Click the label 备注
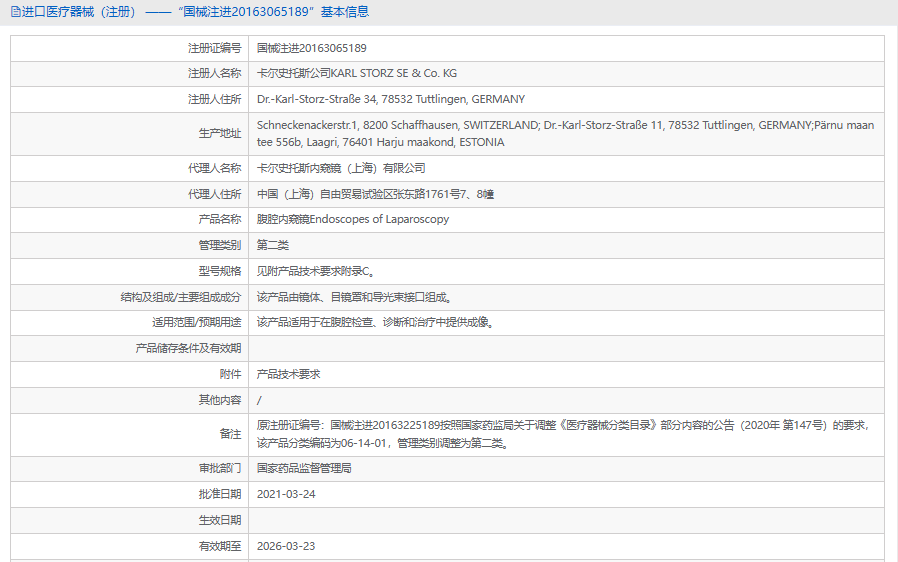The height and width of the screenshot is (562, 898). coord(230,434)
